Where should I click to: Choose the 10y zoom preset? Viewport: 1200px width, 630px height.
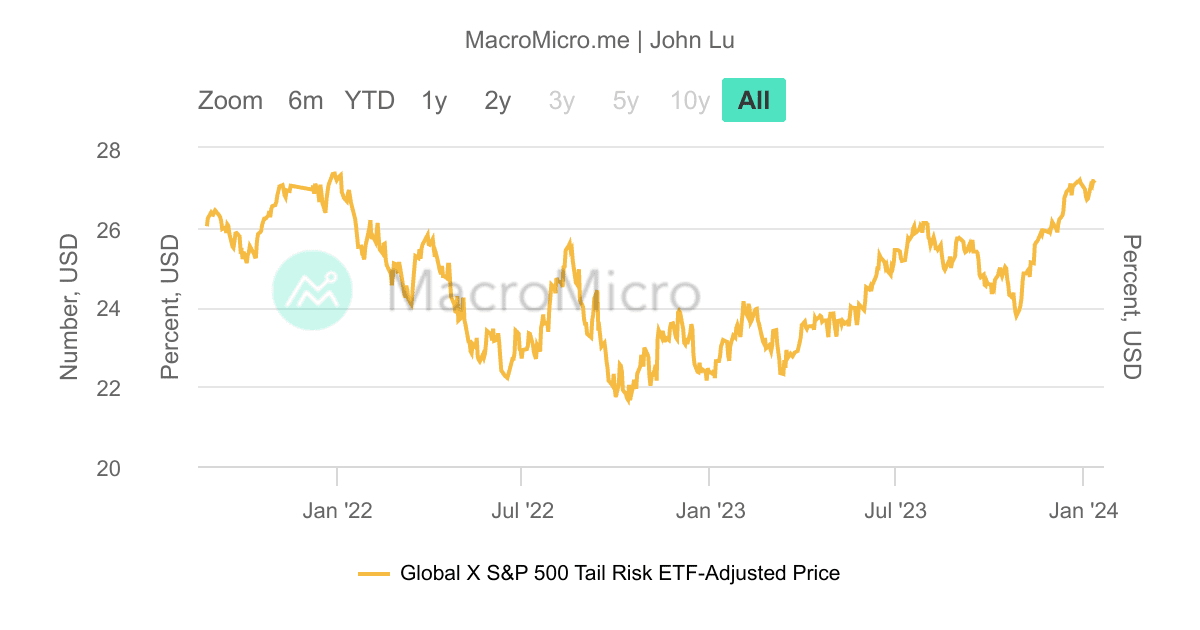point(688,100)
